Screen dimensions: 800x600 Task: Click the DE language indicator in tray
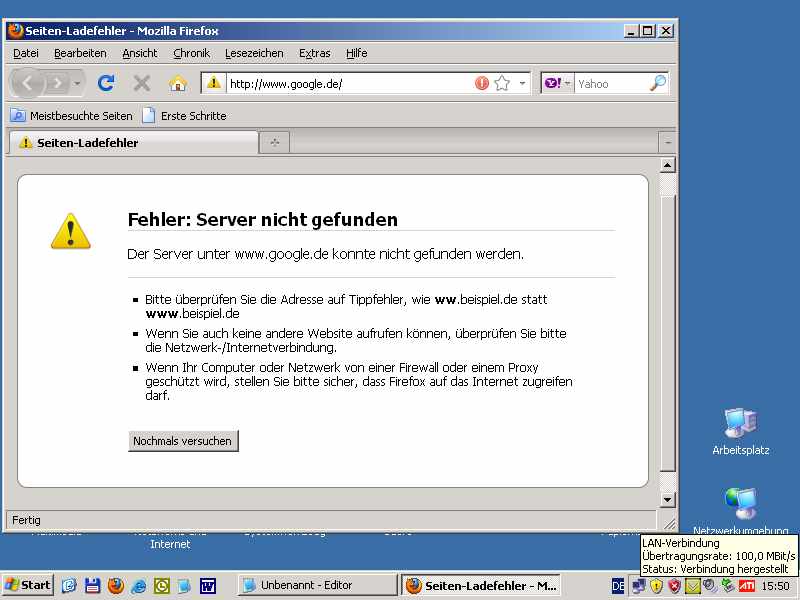pos(617,586)
